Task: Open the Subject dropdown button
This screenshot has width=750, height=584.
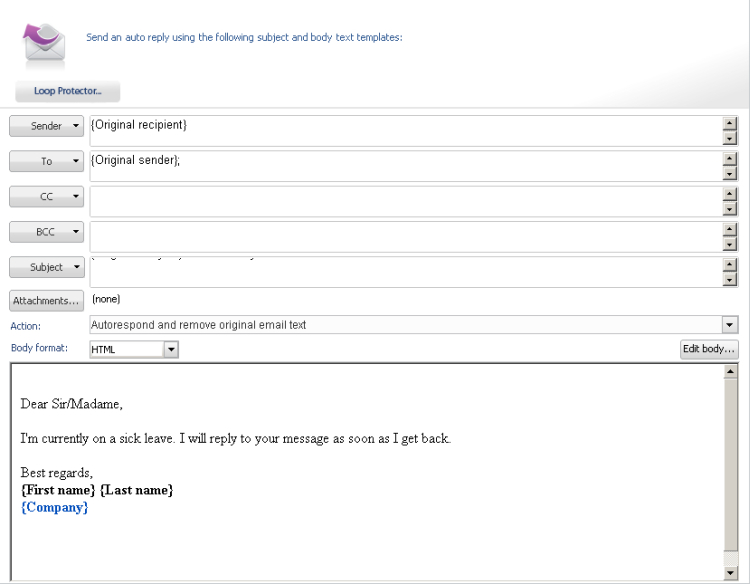Action: pyautogui.click(x=46, y=267)
